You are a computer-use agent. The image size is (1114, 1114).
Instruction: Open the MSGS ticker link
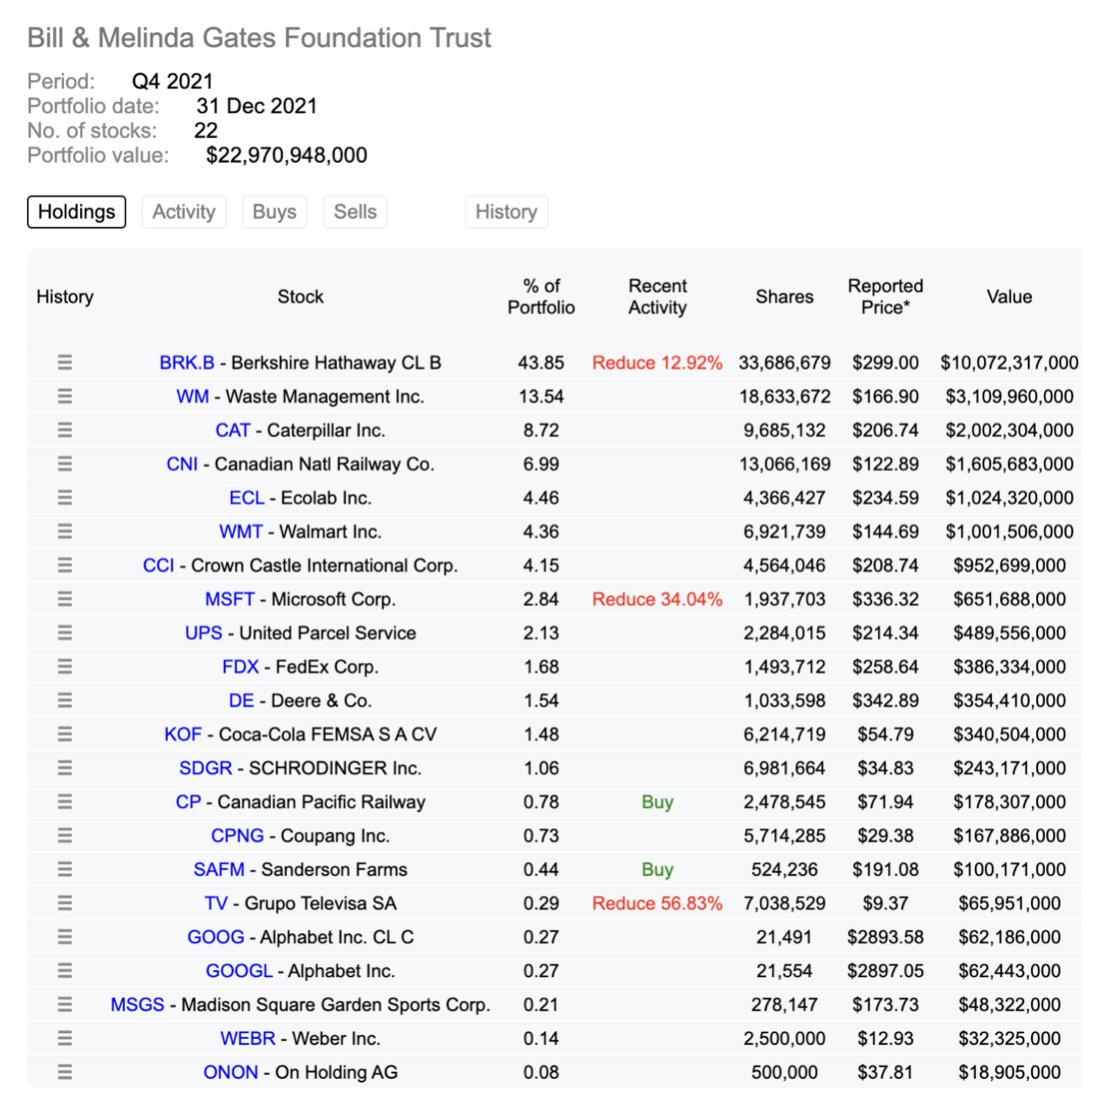tap(137, 1005)
